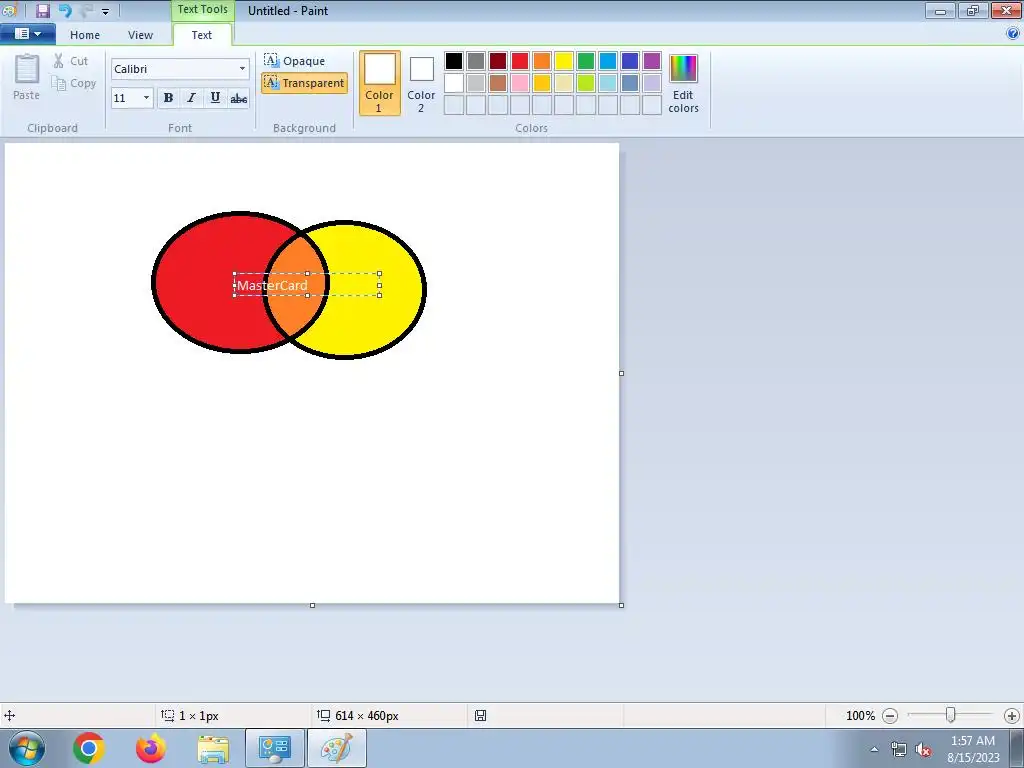Open Firefox from the taskbar
Screen dimensions: 1024x768
pyautogui.click(x=151, y=748)
